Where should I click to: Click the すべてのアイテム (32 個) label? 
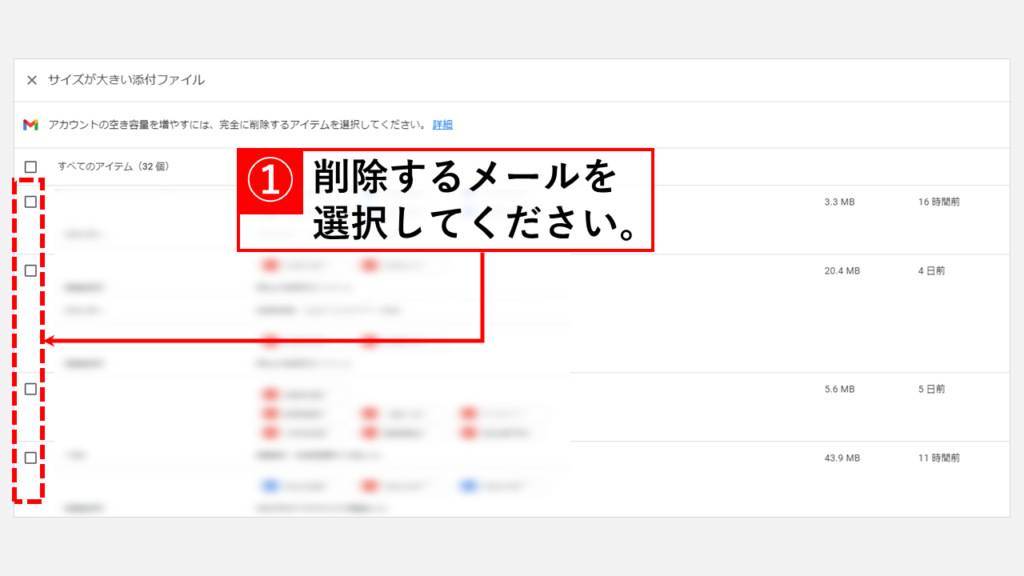114,167
